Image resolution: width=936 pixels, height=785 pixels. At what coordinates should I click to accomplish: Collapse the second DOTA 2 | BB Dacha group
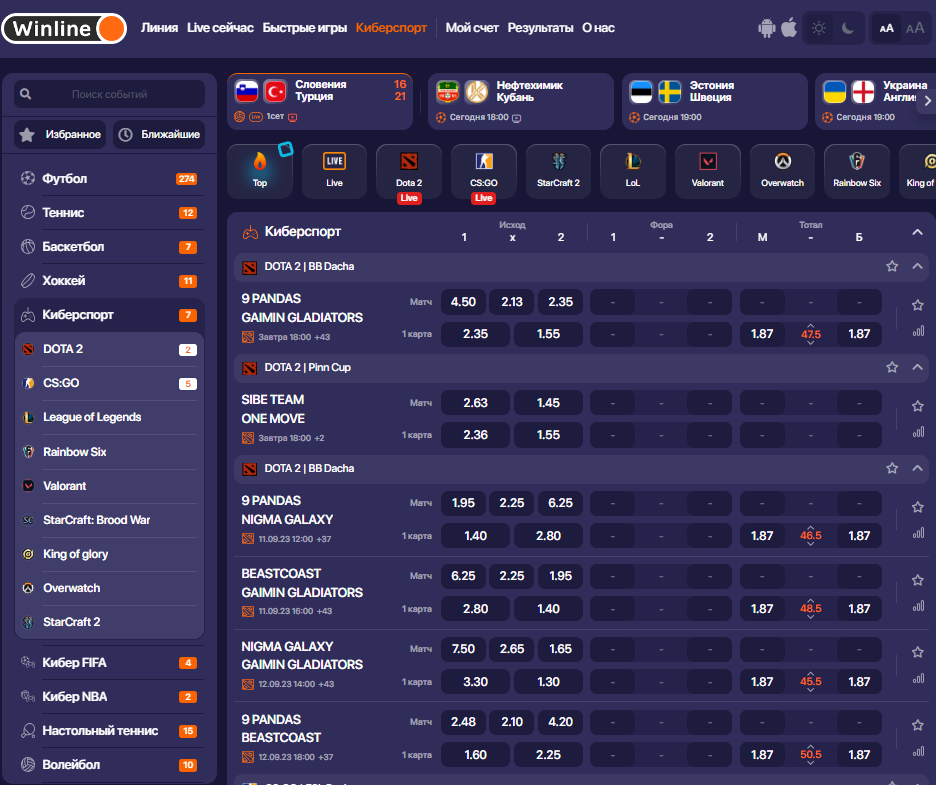coord(917,468)
